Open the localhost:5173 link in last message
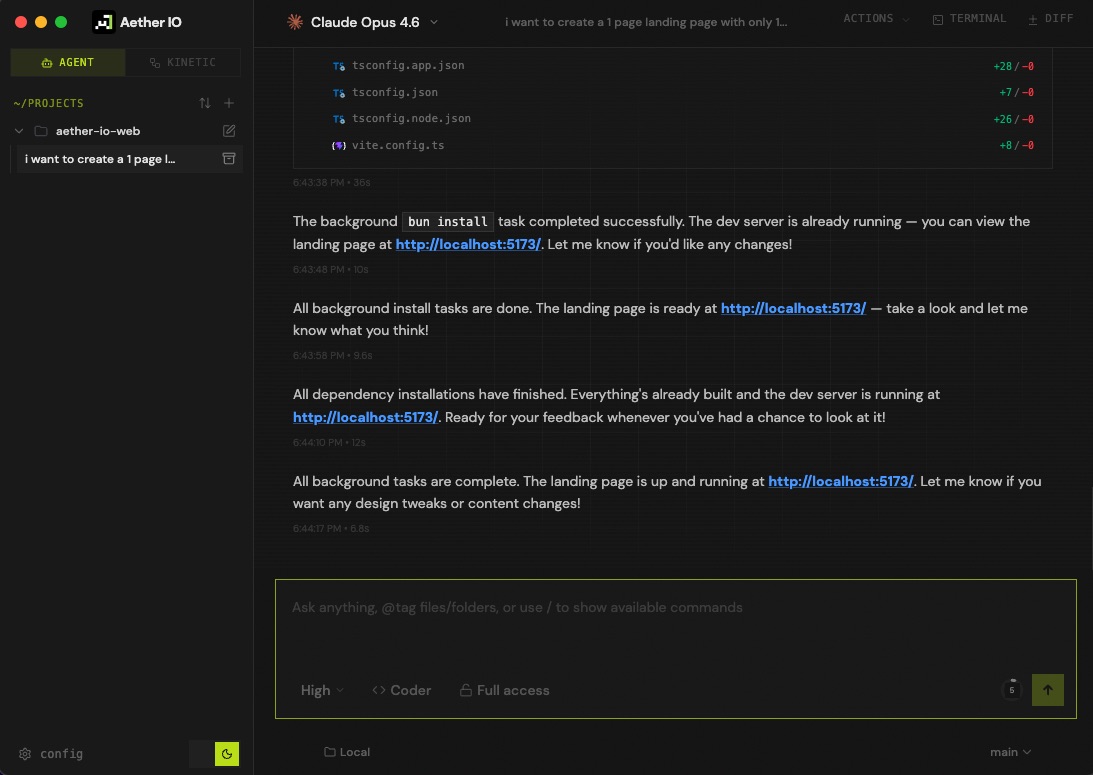 point(840,481)
